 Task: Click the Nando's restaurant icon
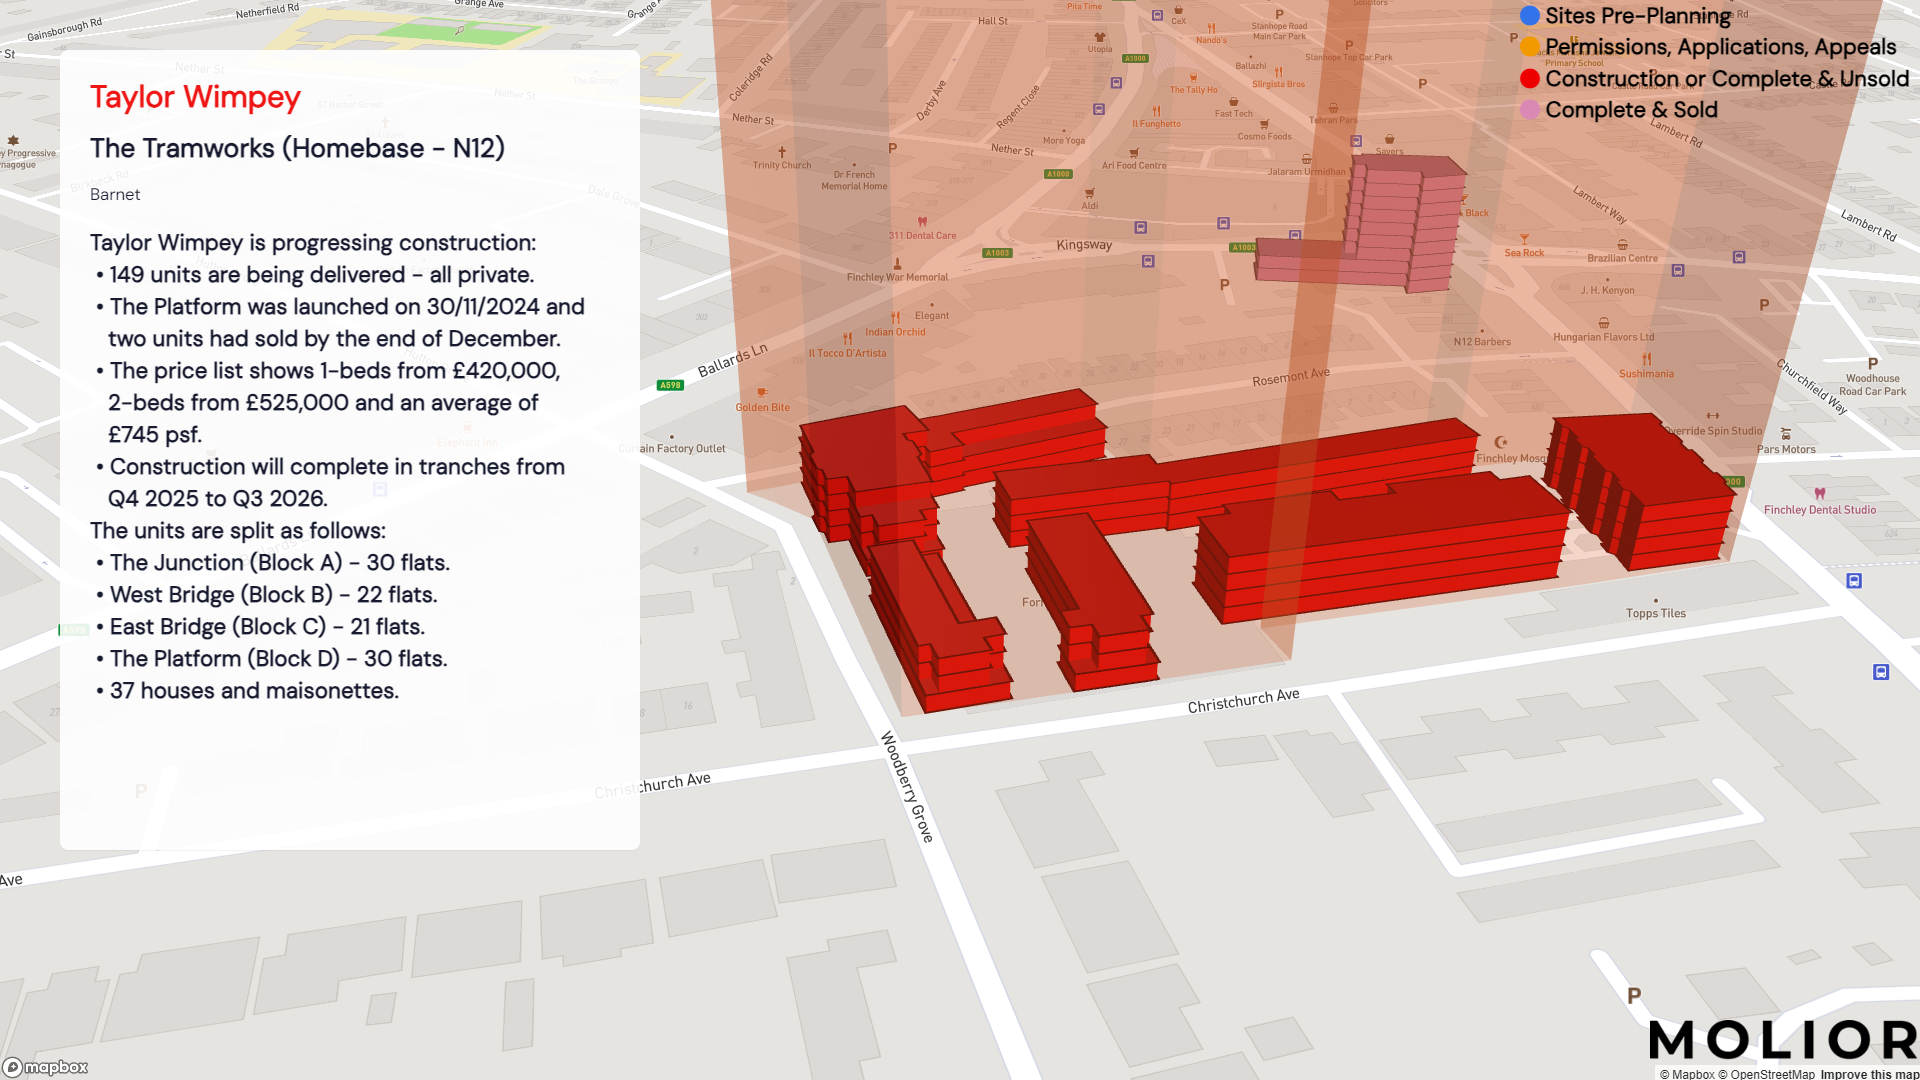(x=1211, y=28)
